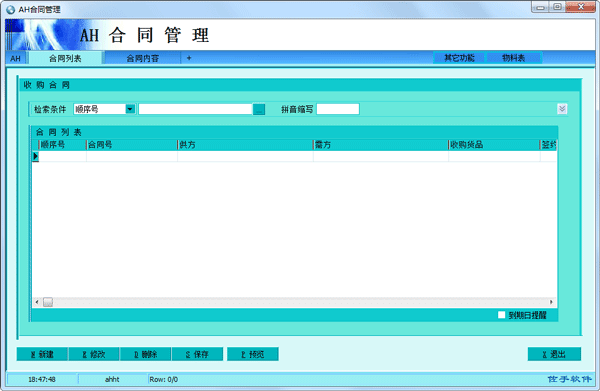Open the 物料表 button

[x=514, y=58]
